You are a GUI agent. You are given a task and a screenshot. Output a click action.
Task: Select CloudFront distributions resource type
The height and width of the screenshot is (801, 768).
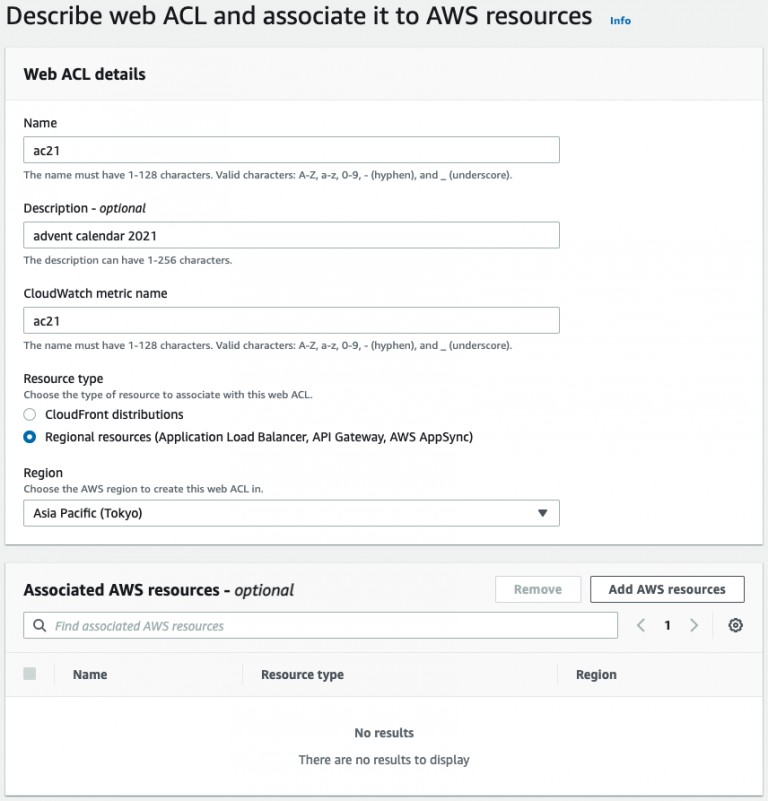pyautogui.click(x=30, y=414)
